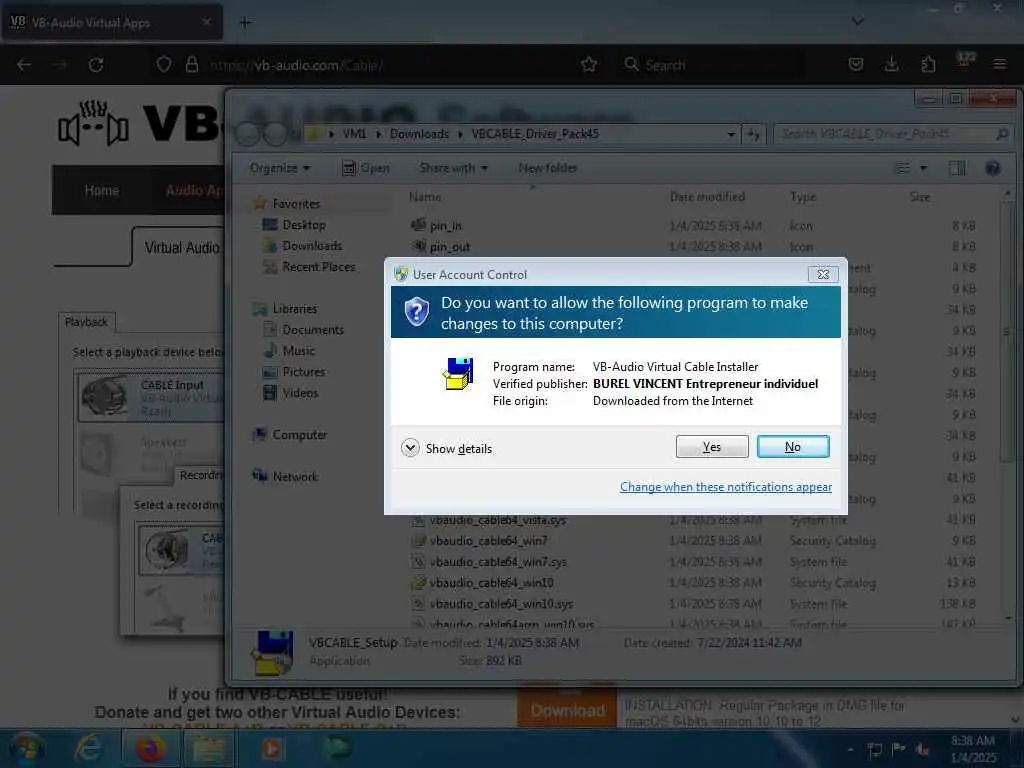Image resolution: width=1024 pixels, height=768 pixels.
Task: Bookmark page with star icon in Firefox
Action: (589, 65)
